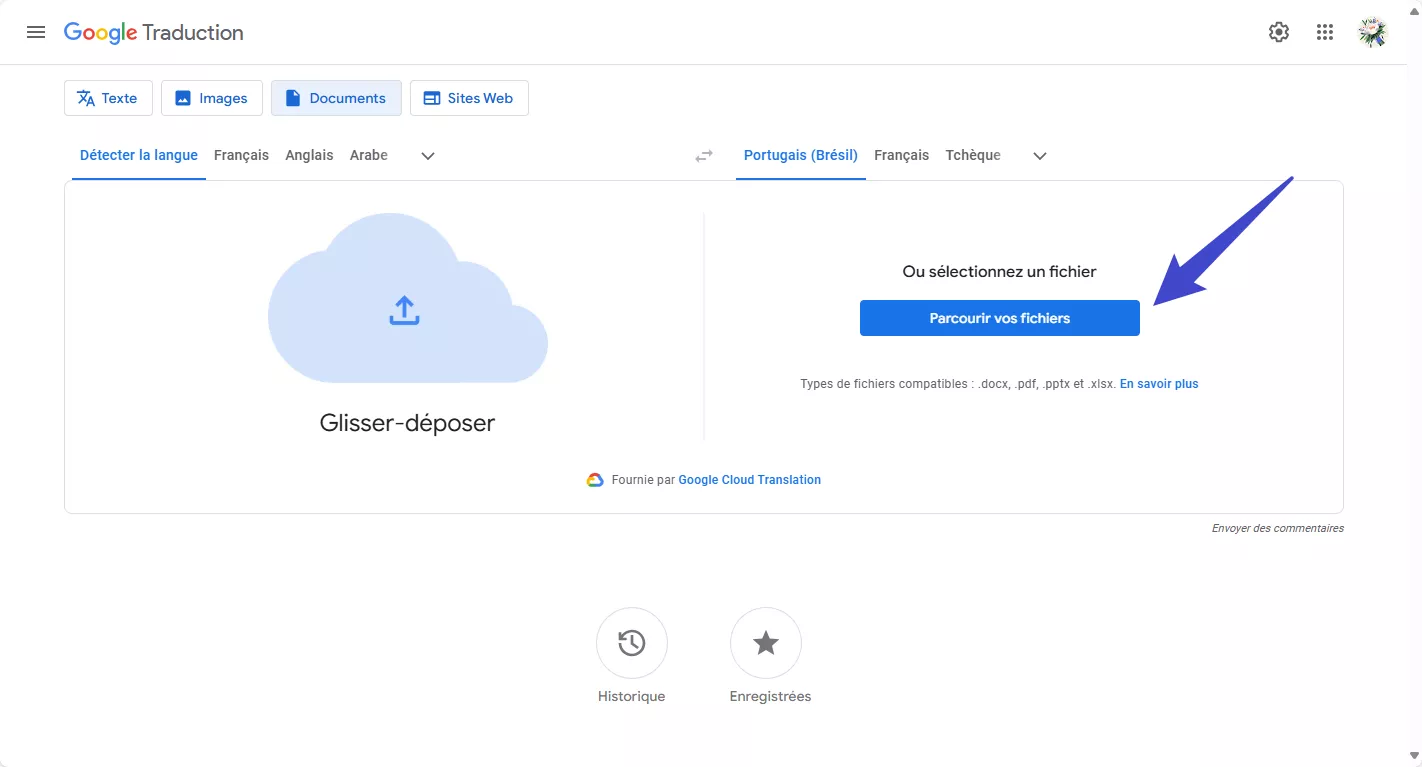Select Anglais as source language
The image size is (1422, 767).
coord(309,155)
